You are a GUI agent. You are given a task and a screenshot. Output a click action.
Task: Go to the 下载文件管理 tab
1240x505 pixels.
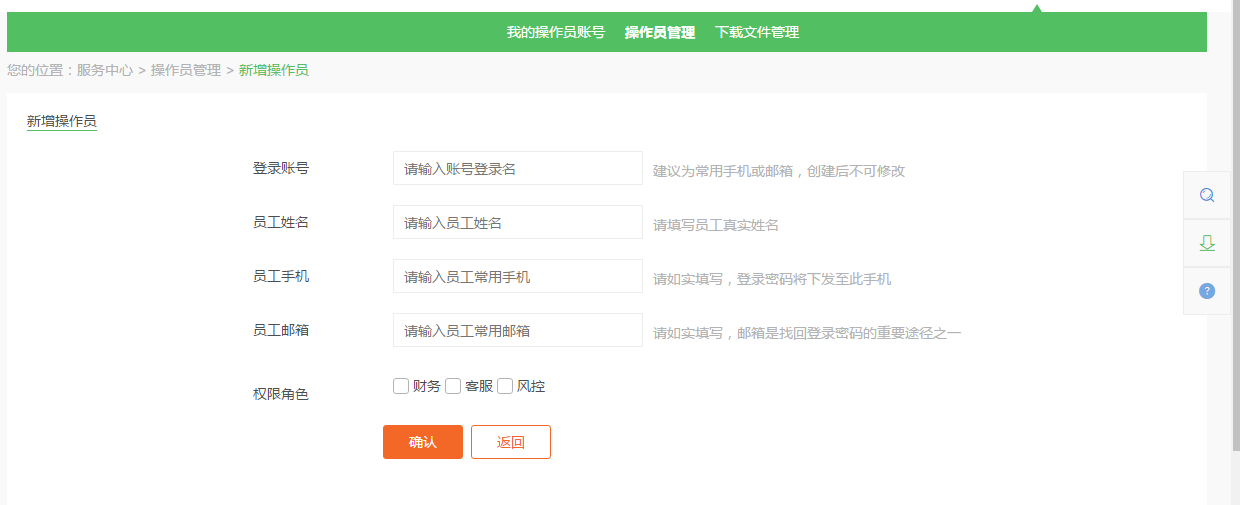point(757,32)
